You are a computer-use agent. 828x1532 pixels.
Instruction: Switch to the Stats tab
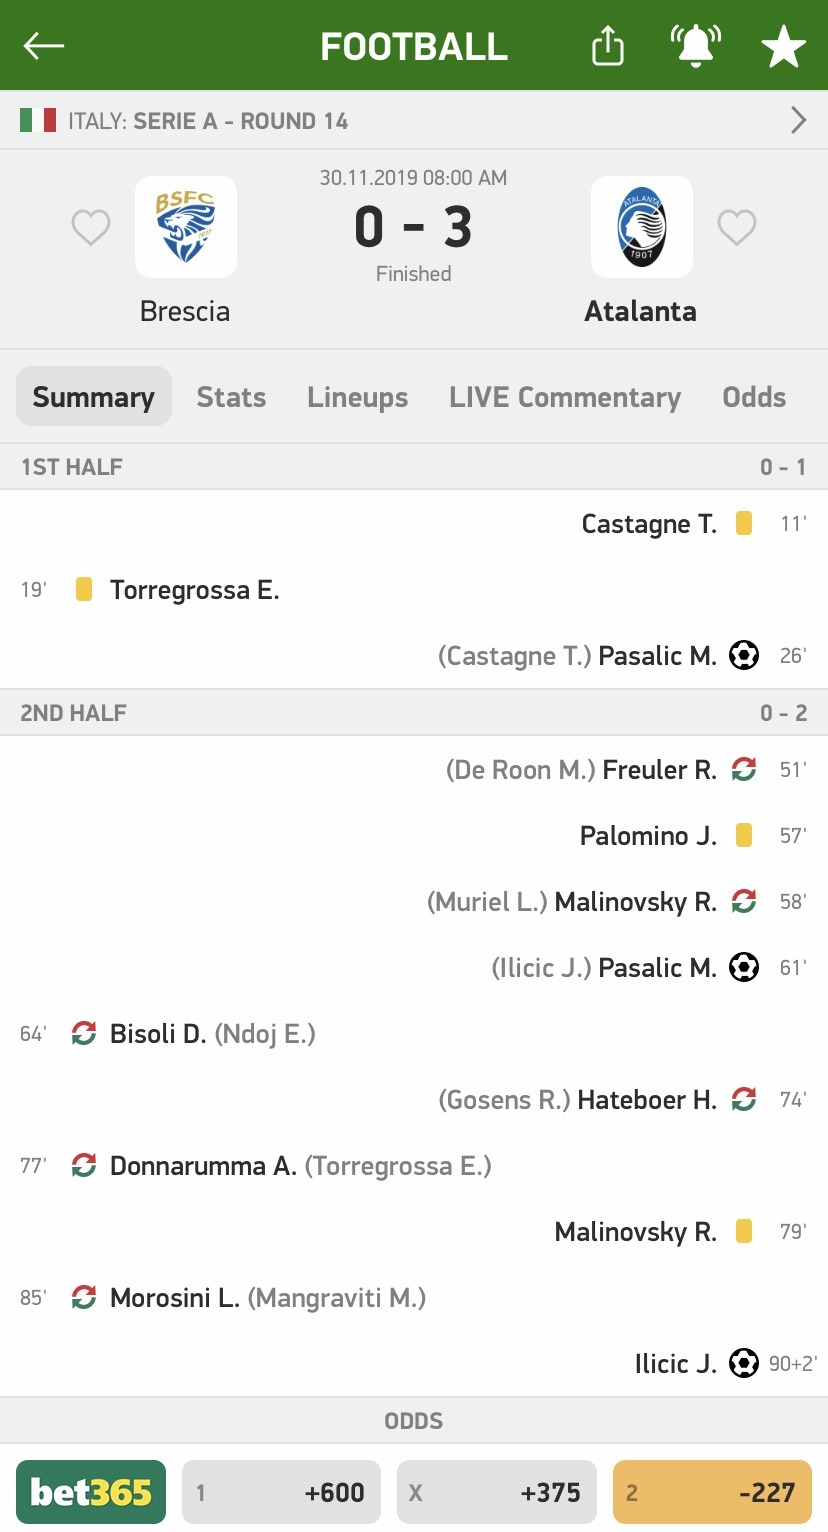tap(231, 397)
